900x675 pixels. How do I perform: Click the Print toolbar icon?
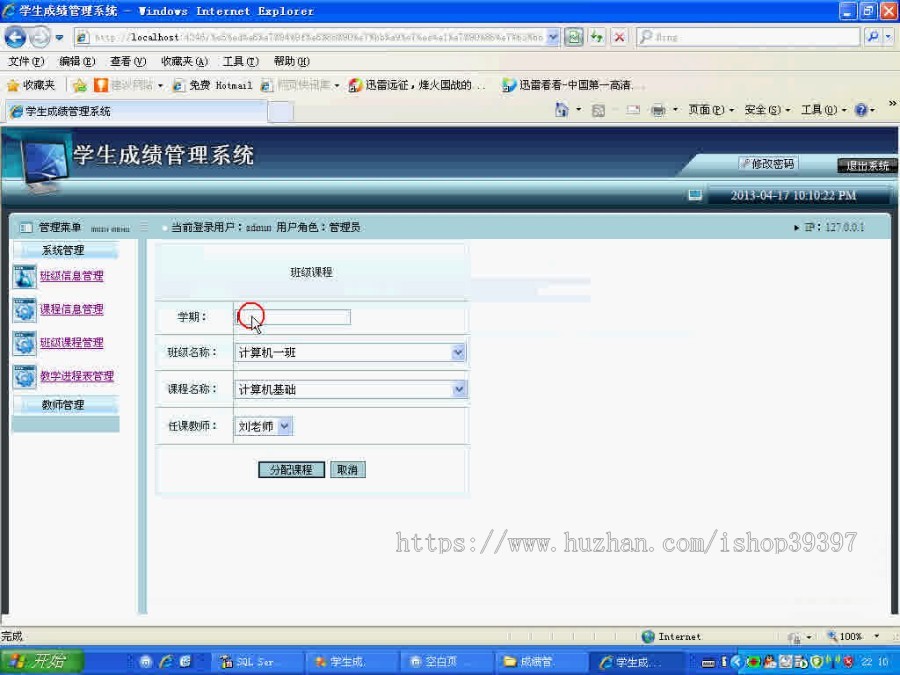coord(658,110)
